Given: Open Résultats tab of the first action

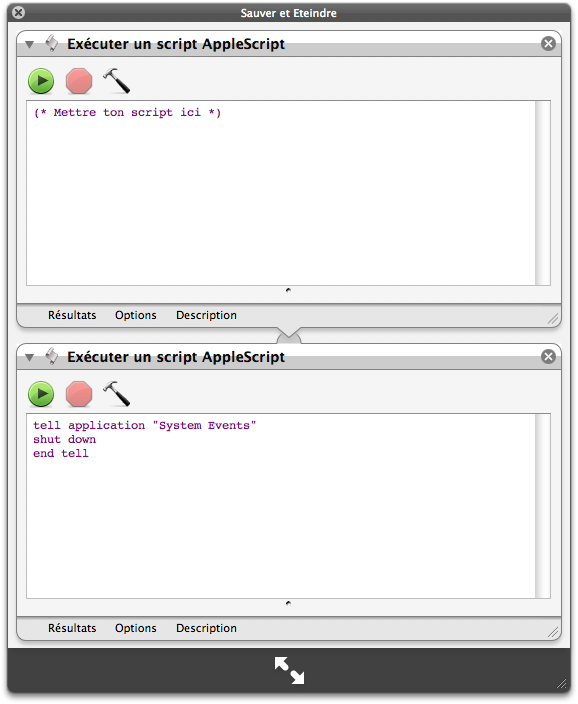Looking at the screenshot, I should point(72,315).
